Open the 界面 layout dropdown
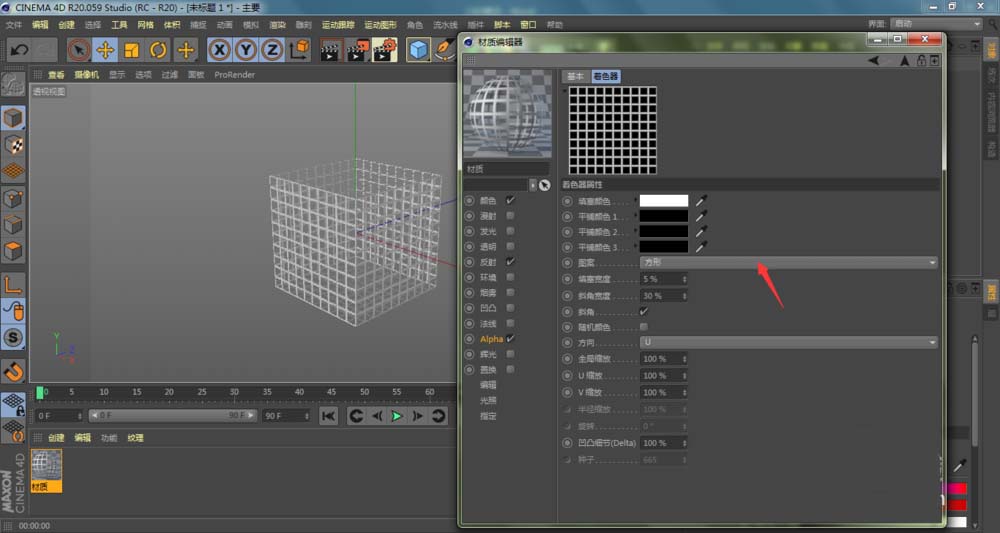 tap(936, 24)
